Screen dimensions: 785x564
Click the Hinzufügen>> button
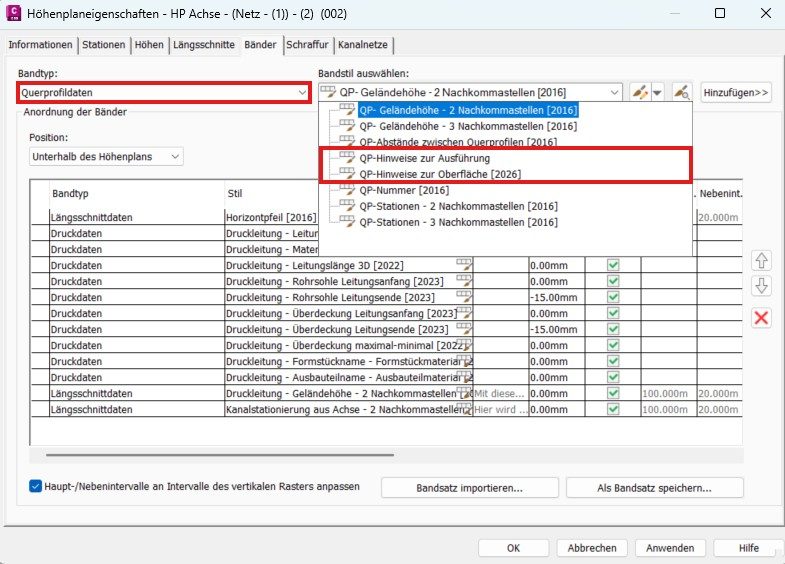[x=735, y=93]
